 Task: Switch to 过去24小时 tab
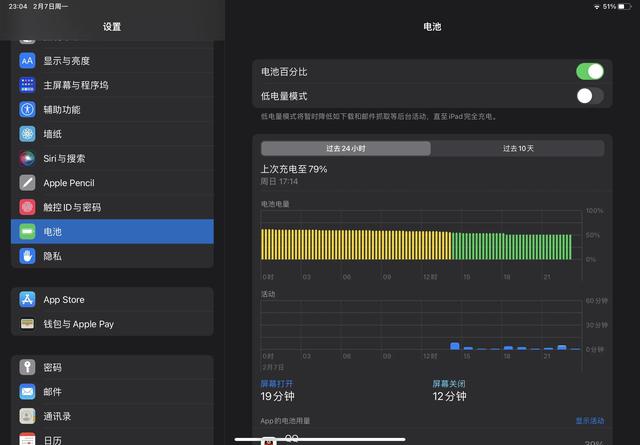pos(345,148)
